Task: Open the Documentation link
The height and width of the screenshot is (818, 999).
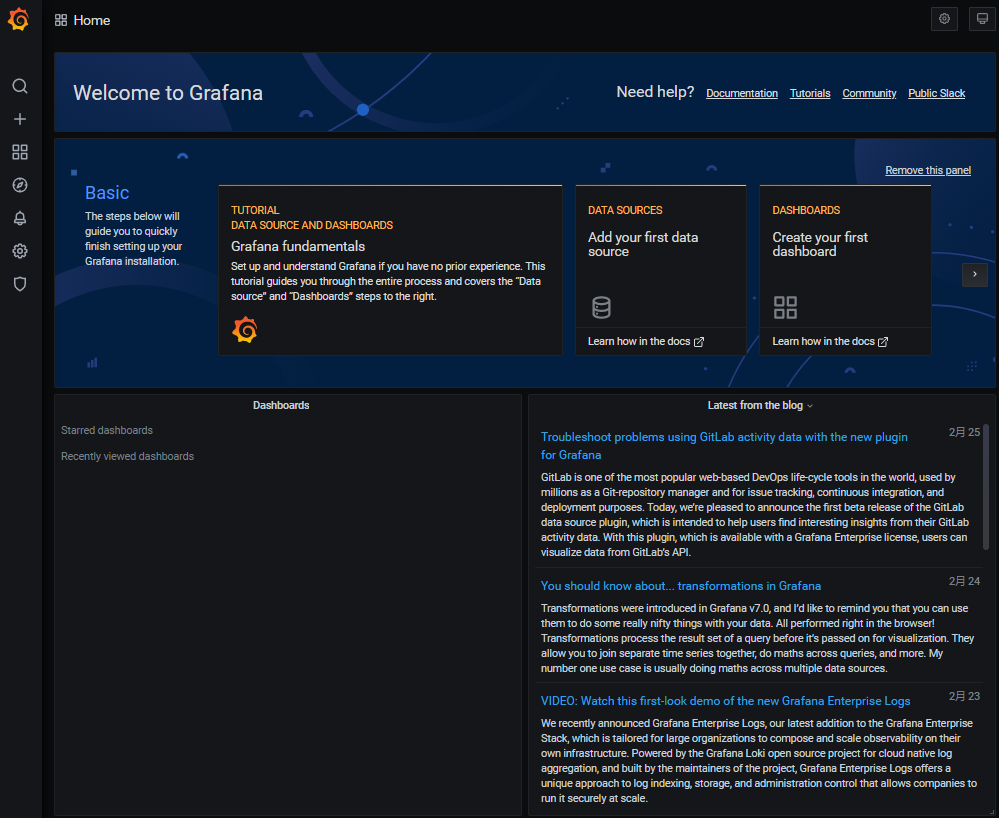Action: [742, 94]
